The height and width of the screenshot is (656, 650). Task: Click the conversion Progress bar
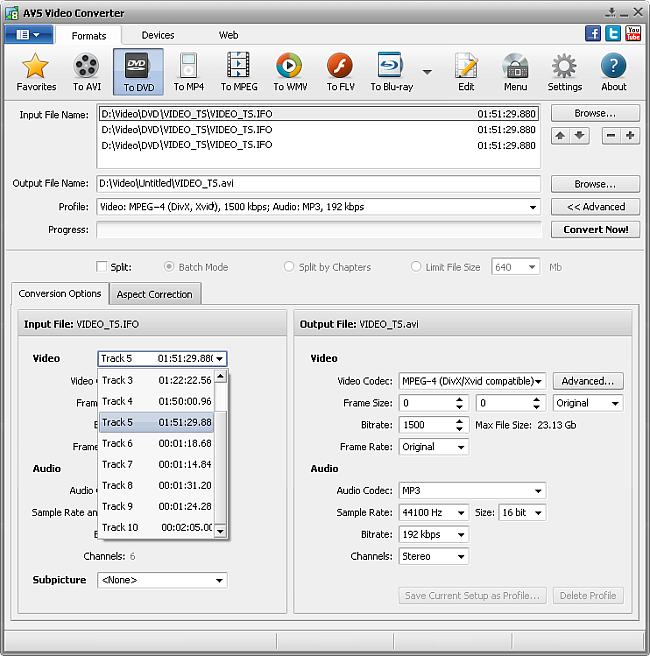318,230
